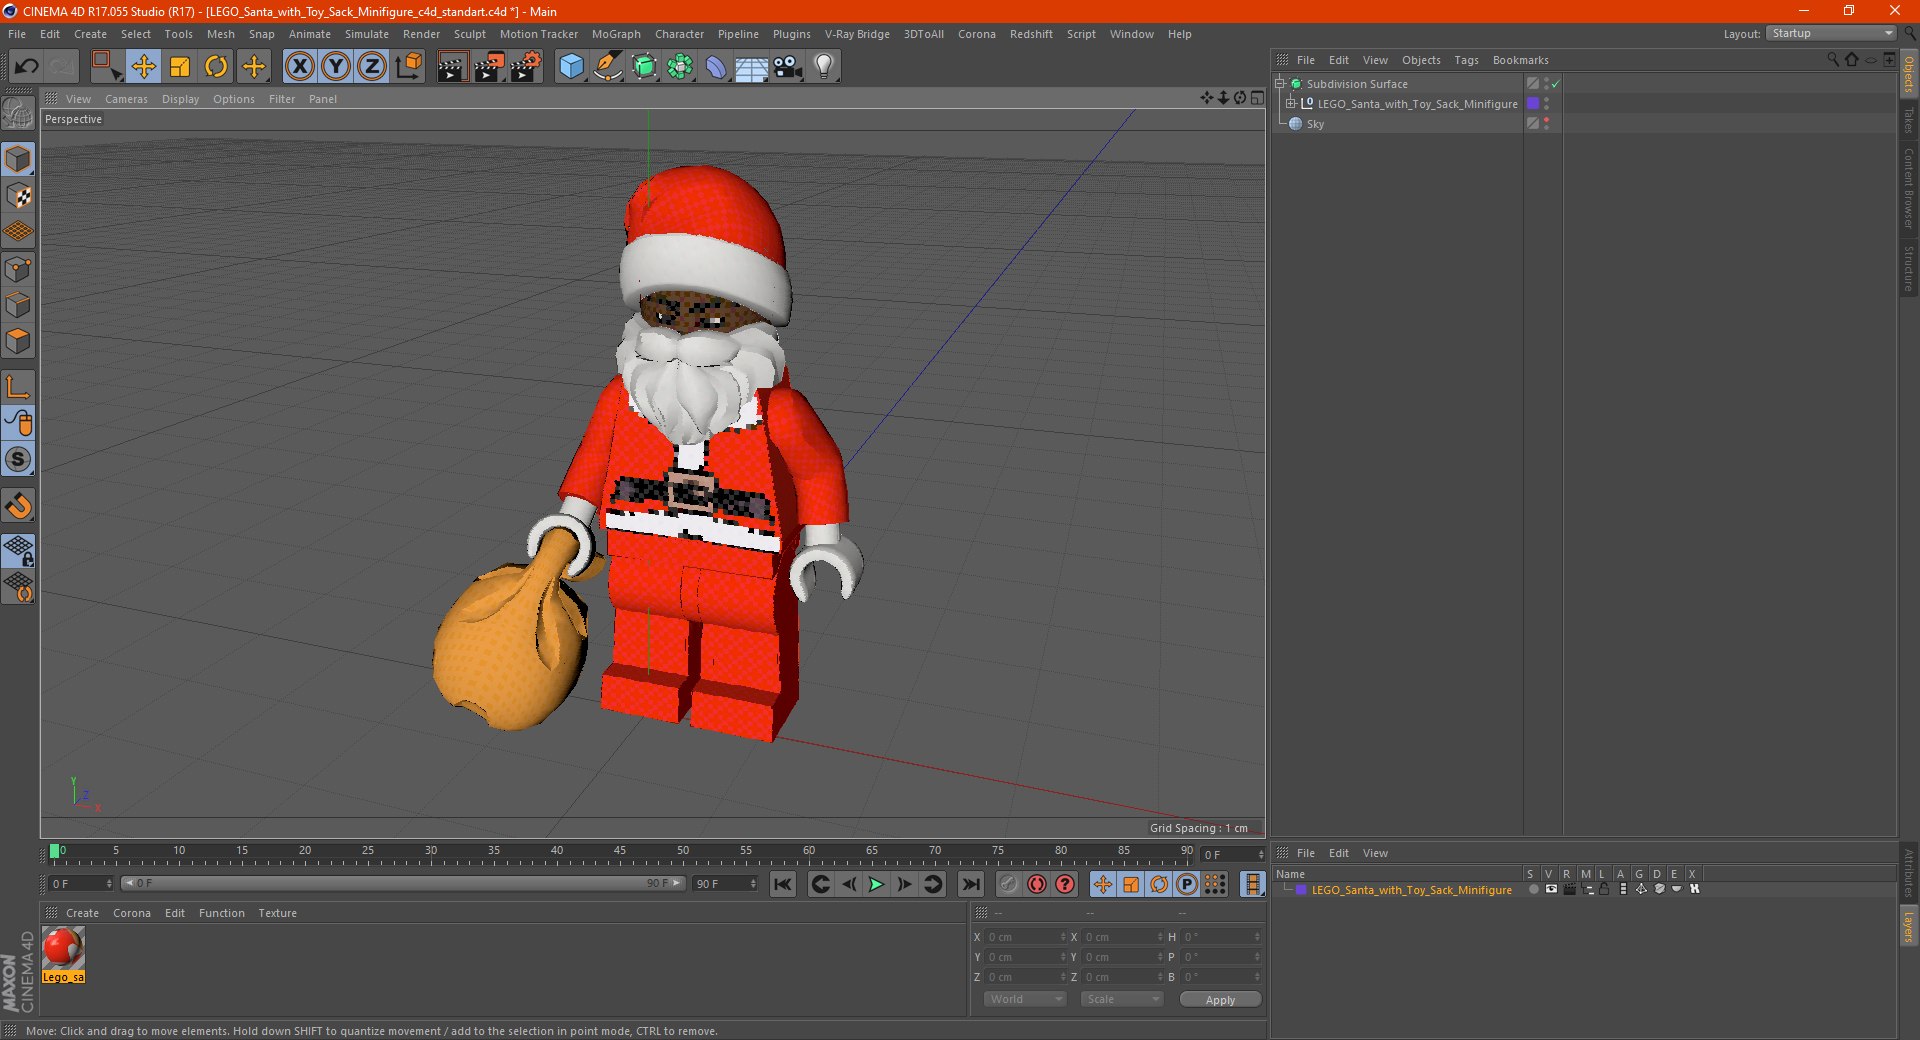Render the current view
This screenshot has height=1040, width=1920.
pos(452,67)
